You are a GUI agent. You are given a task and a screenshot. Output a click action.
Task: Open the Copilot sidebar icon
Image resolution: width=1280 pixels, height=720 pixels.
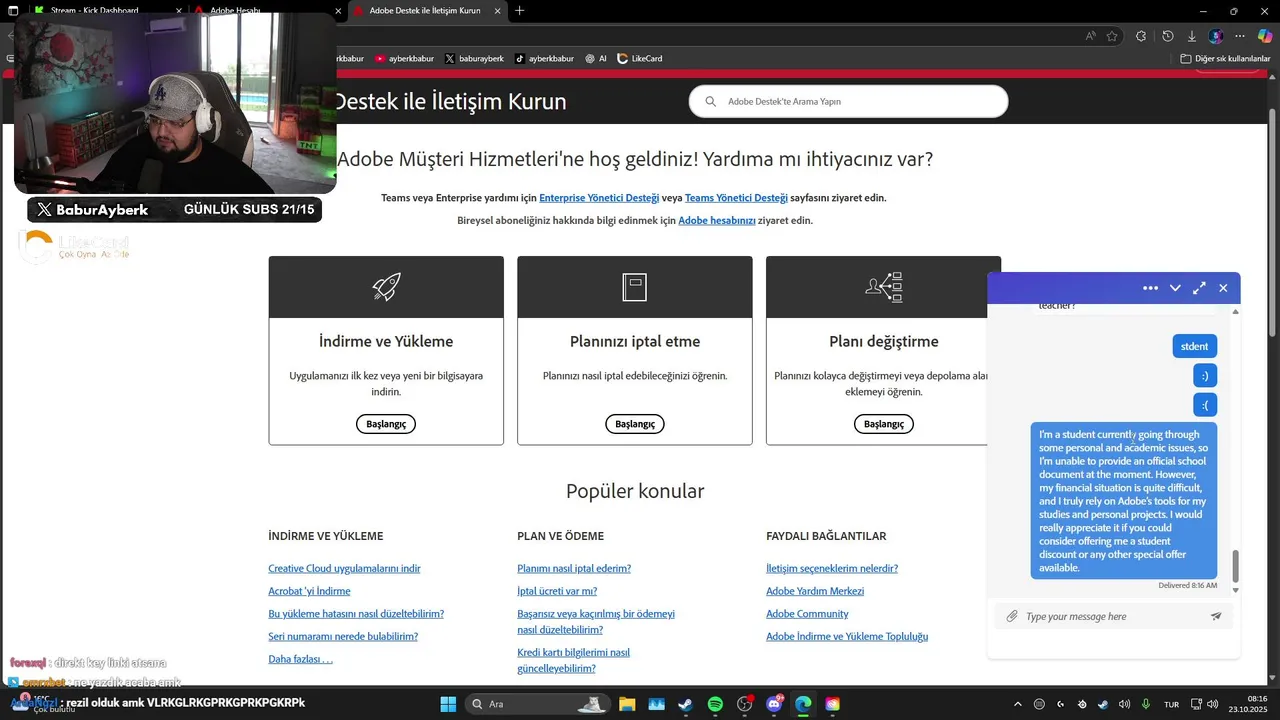pos(1265,36)
